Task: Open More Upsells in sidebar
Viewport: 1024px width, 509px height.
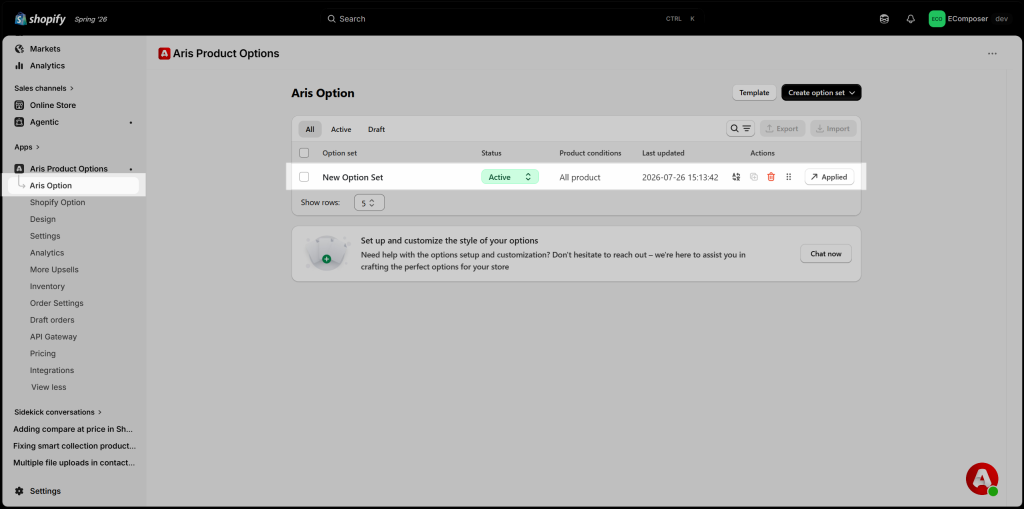Action: 54,270
